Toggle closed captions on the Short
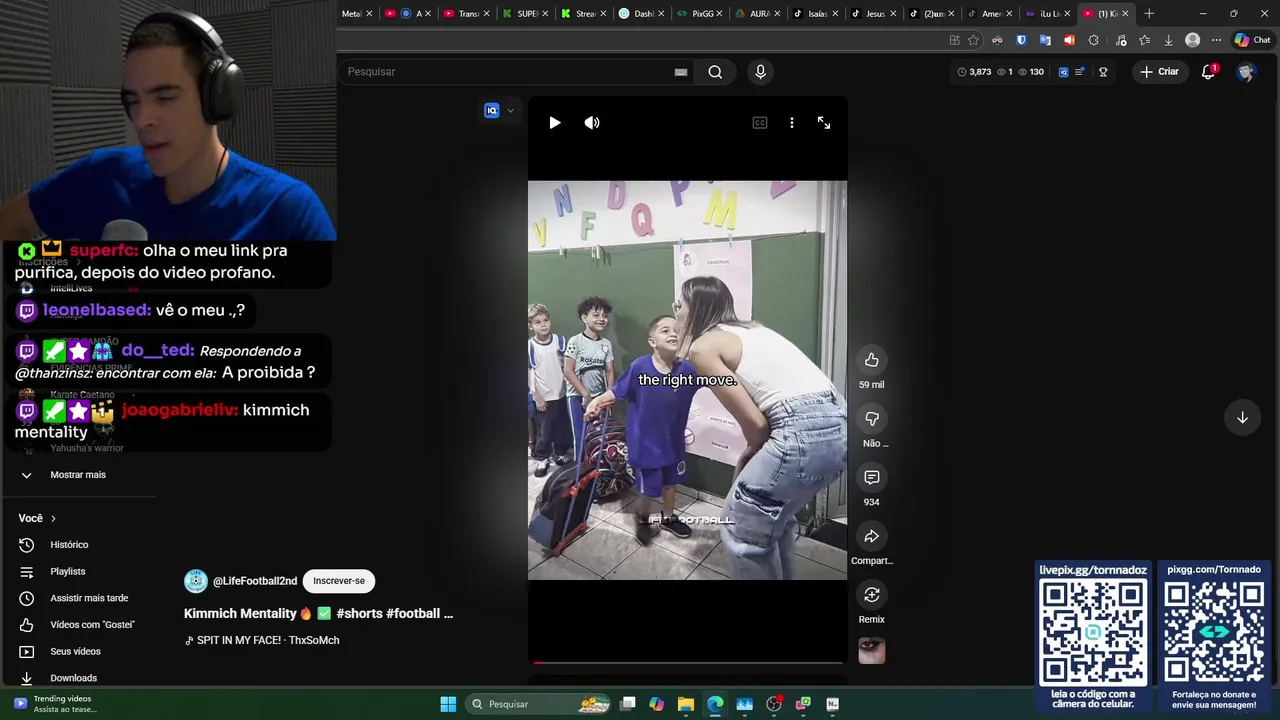Screen dimensions: 1280x720 [x=760, y=122]
